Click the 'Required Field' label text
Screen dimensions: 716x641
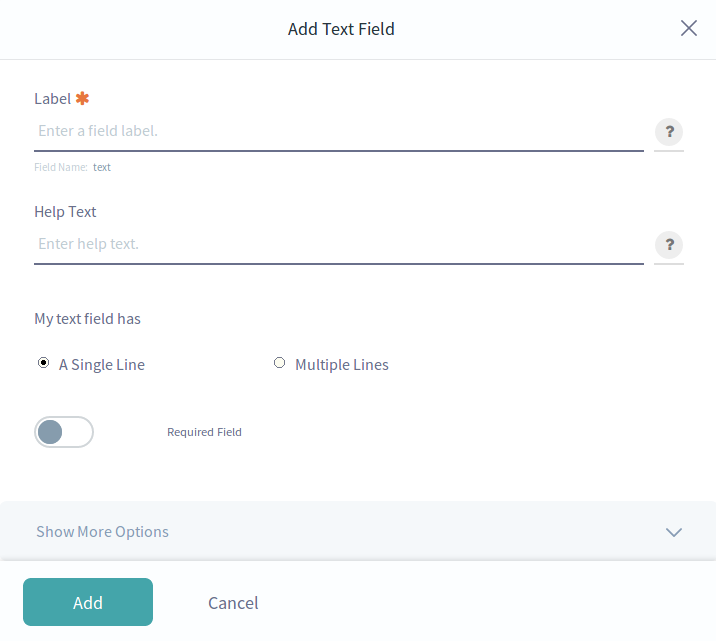204,432
